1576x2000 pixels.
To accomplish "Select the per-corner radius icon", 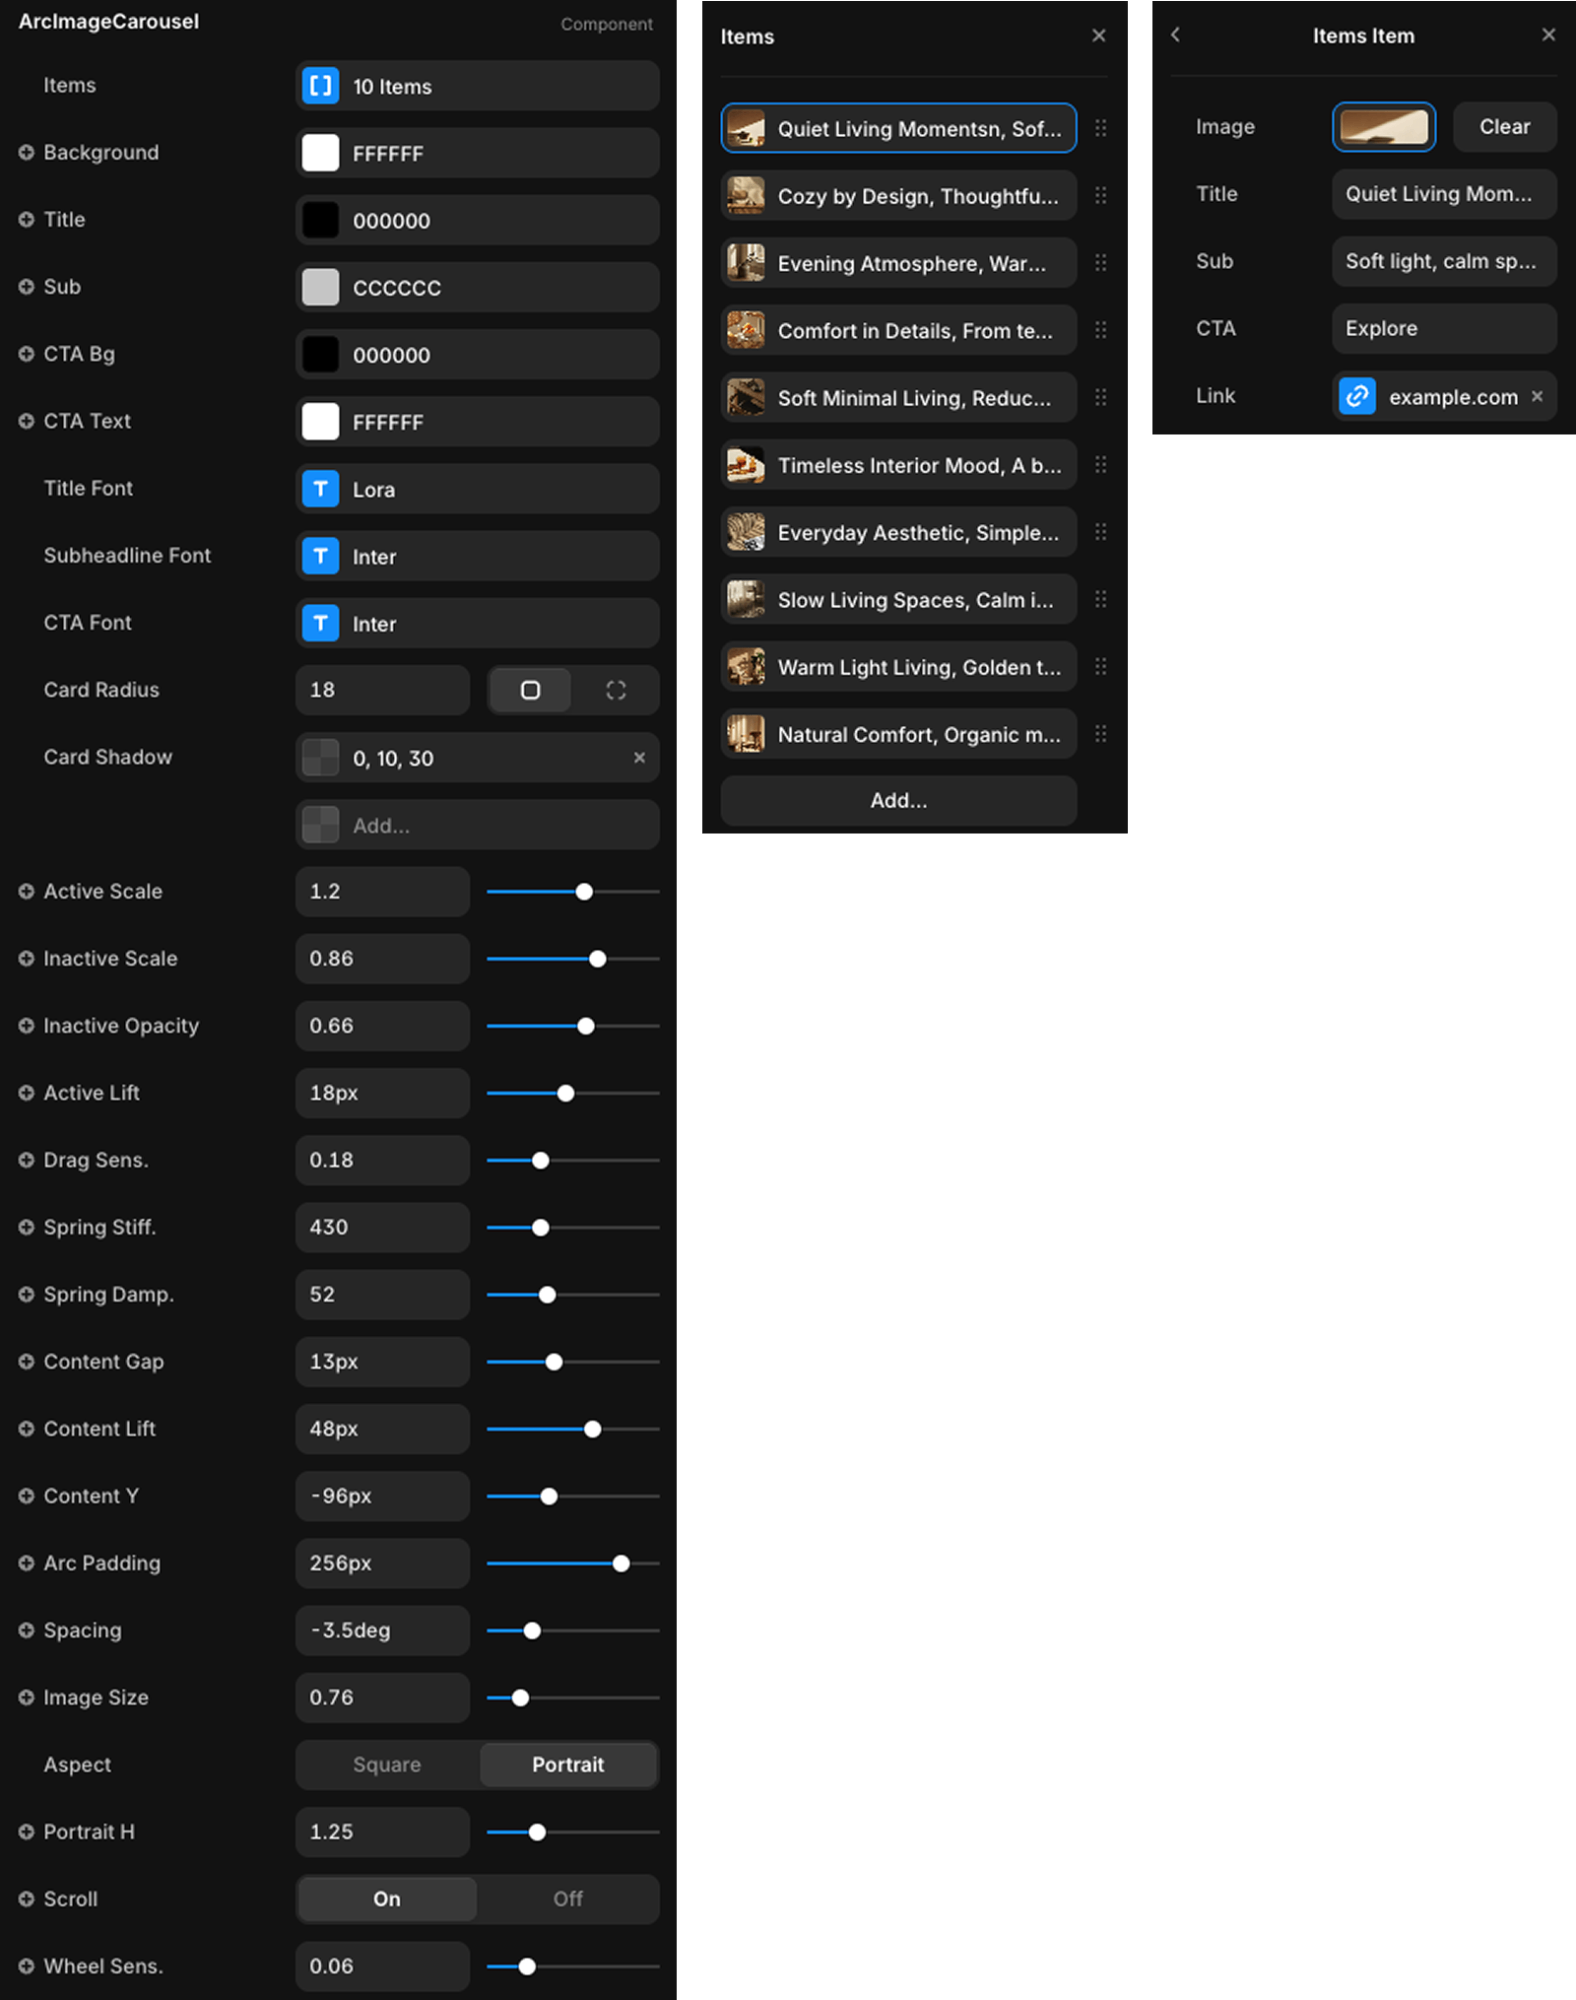I will click(x=616, y=690).
